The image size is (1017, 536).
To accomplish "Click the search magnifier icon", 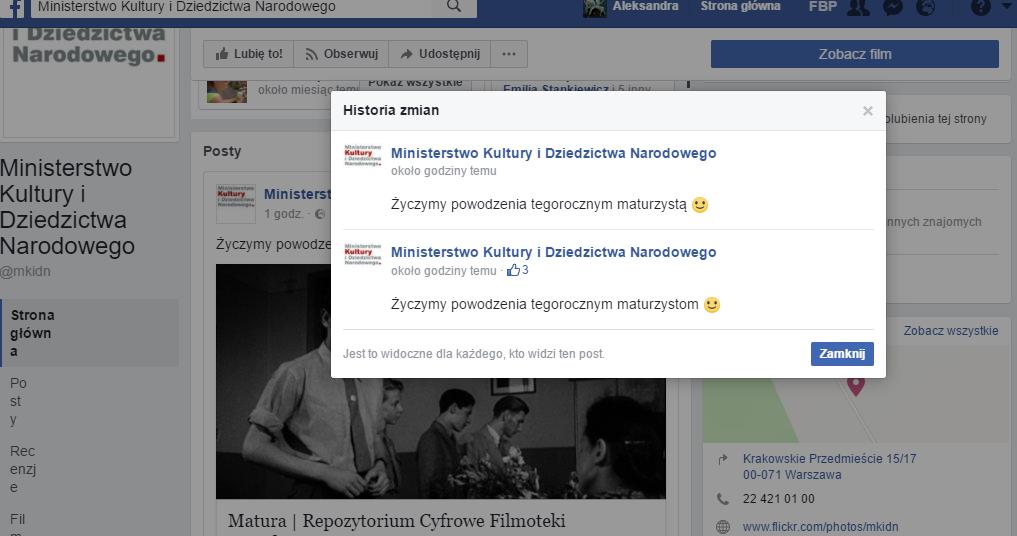I will click(454, 6).
